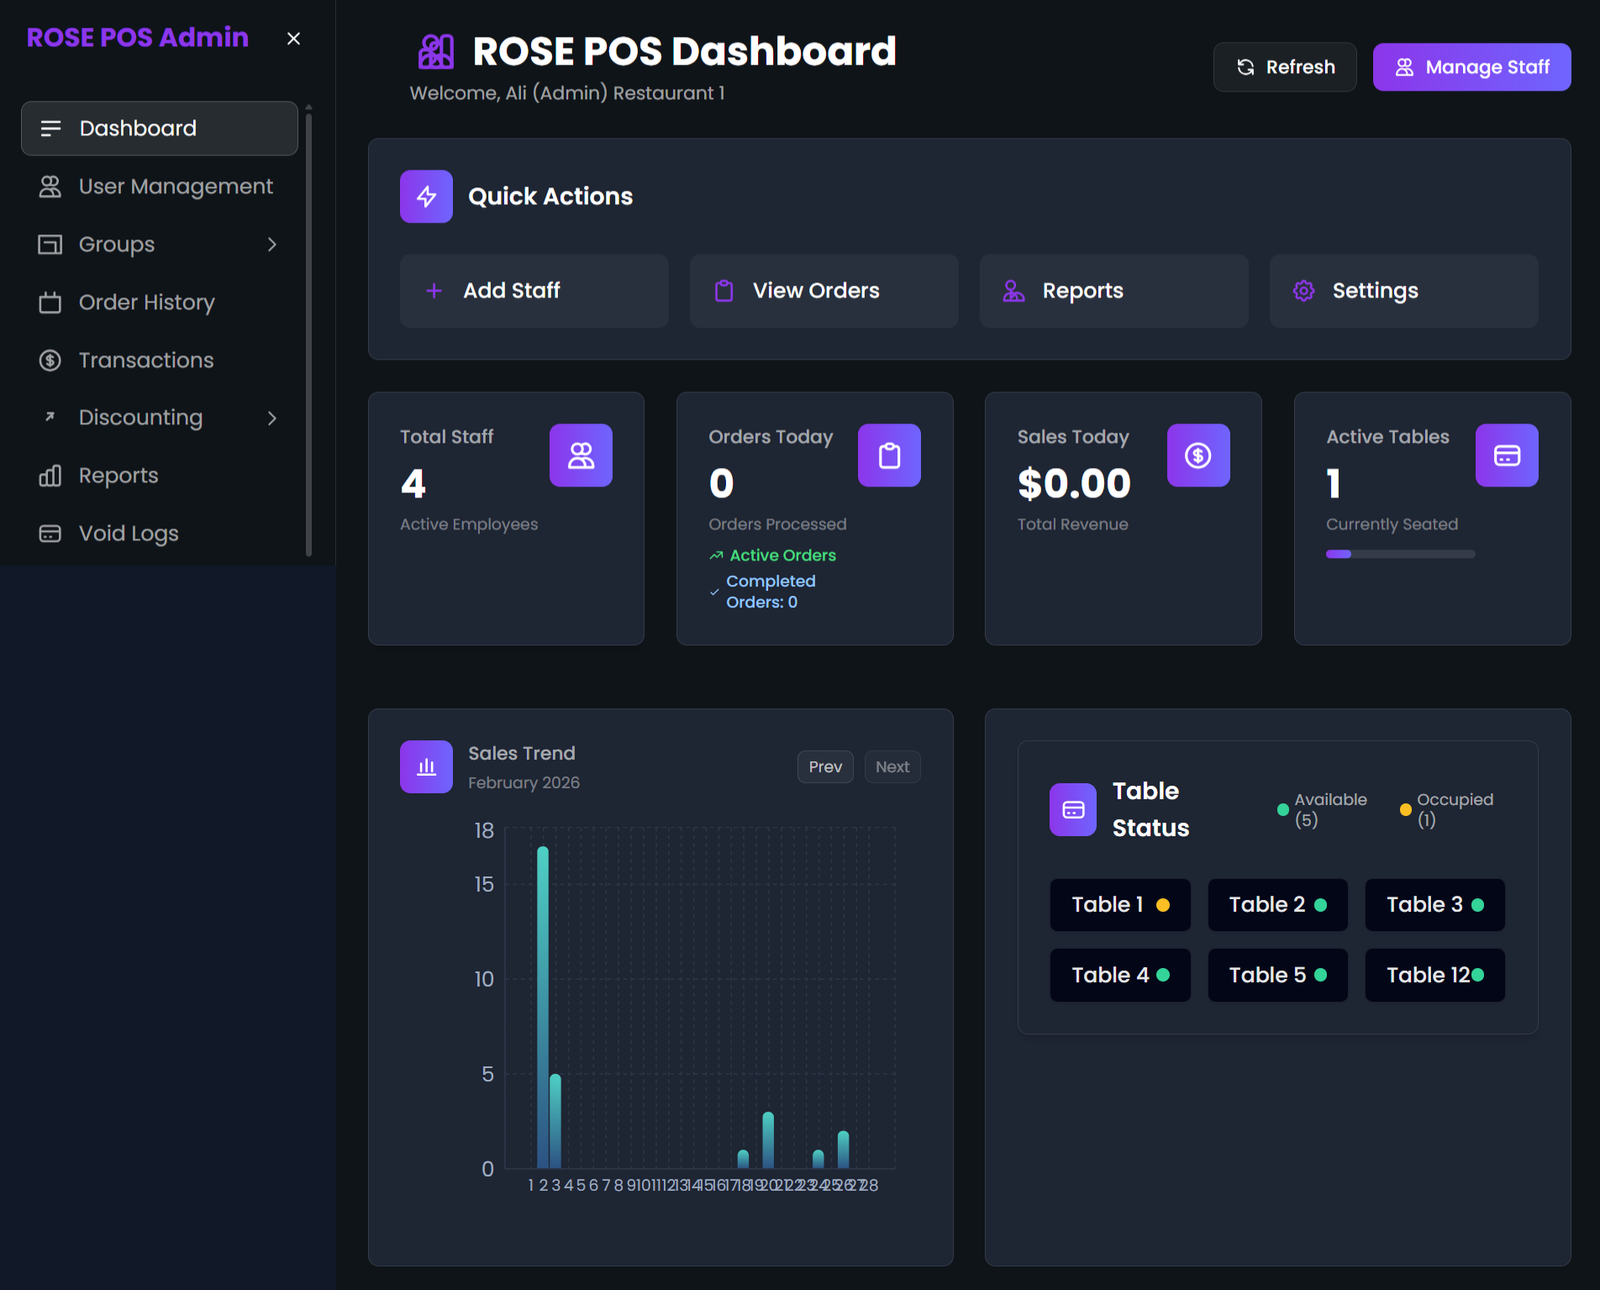Viewport: 1600px width, 1290px height.
Task: Click the Table Status icon
Action: pos(1073,810)
